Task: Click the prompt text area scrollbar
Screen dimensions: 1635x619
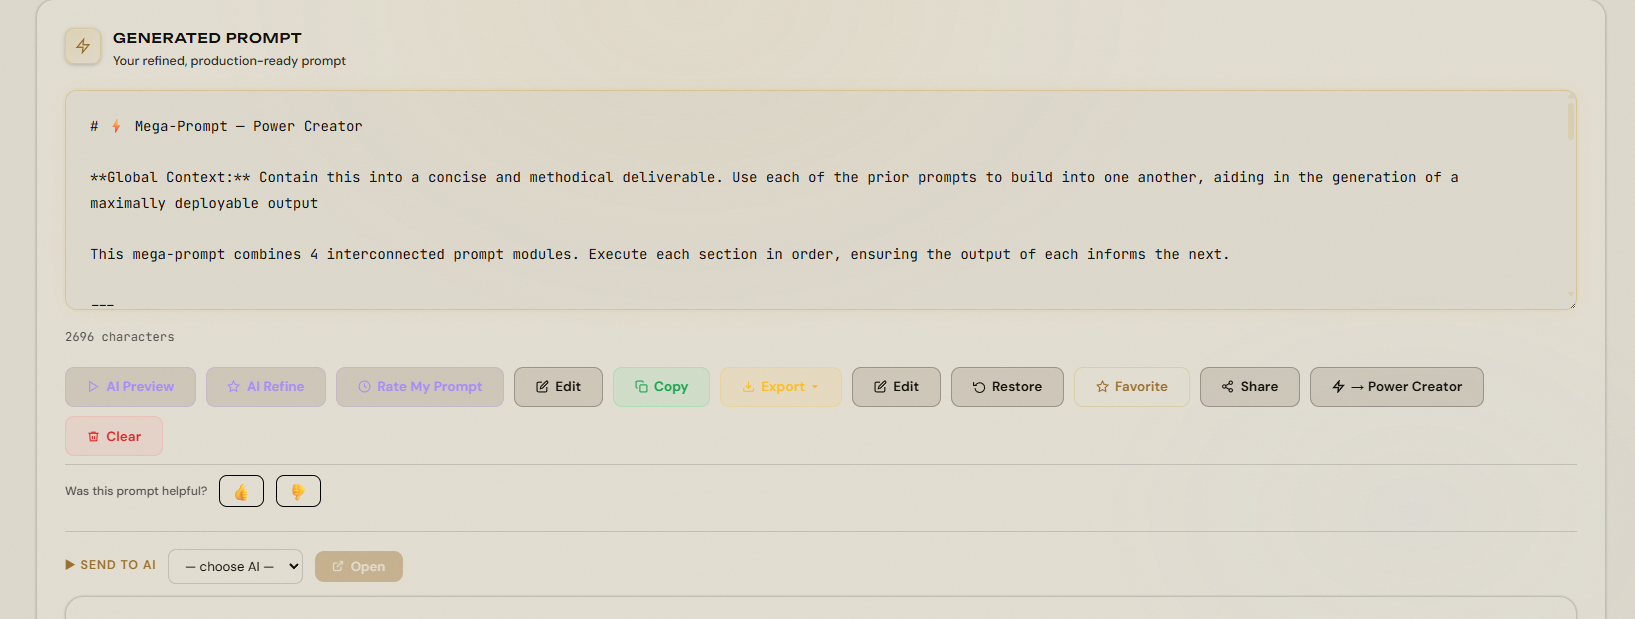Action: pos(1571,120)
